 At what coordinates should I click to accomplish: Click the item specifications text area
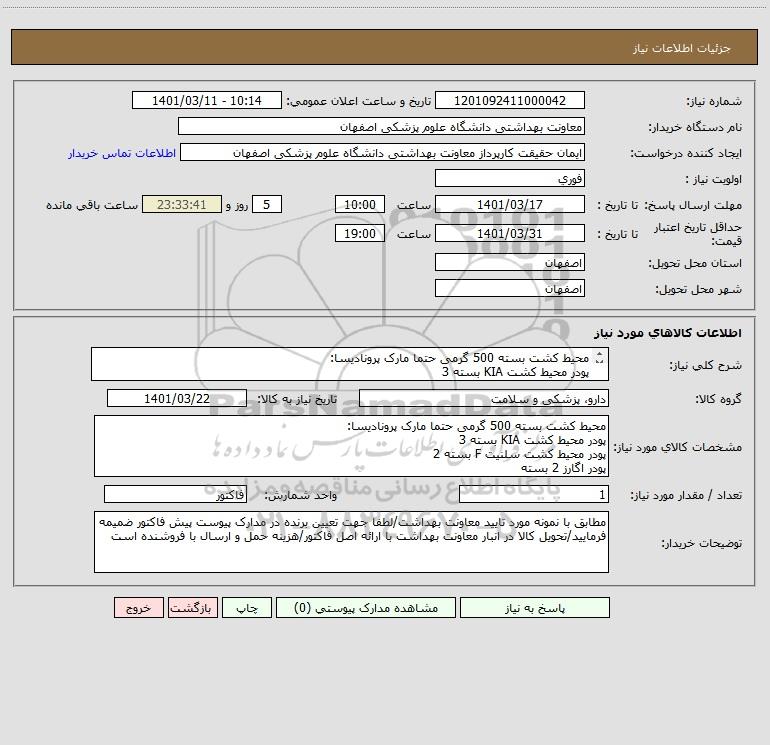351,446
